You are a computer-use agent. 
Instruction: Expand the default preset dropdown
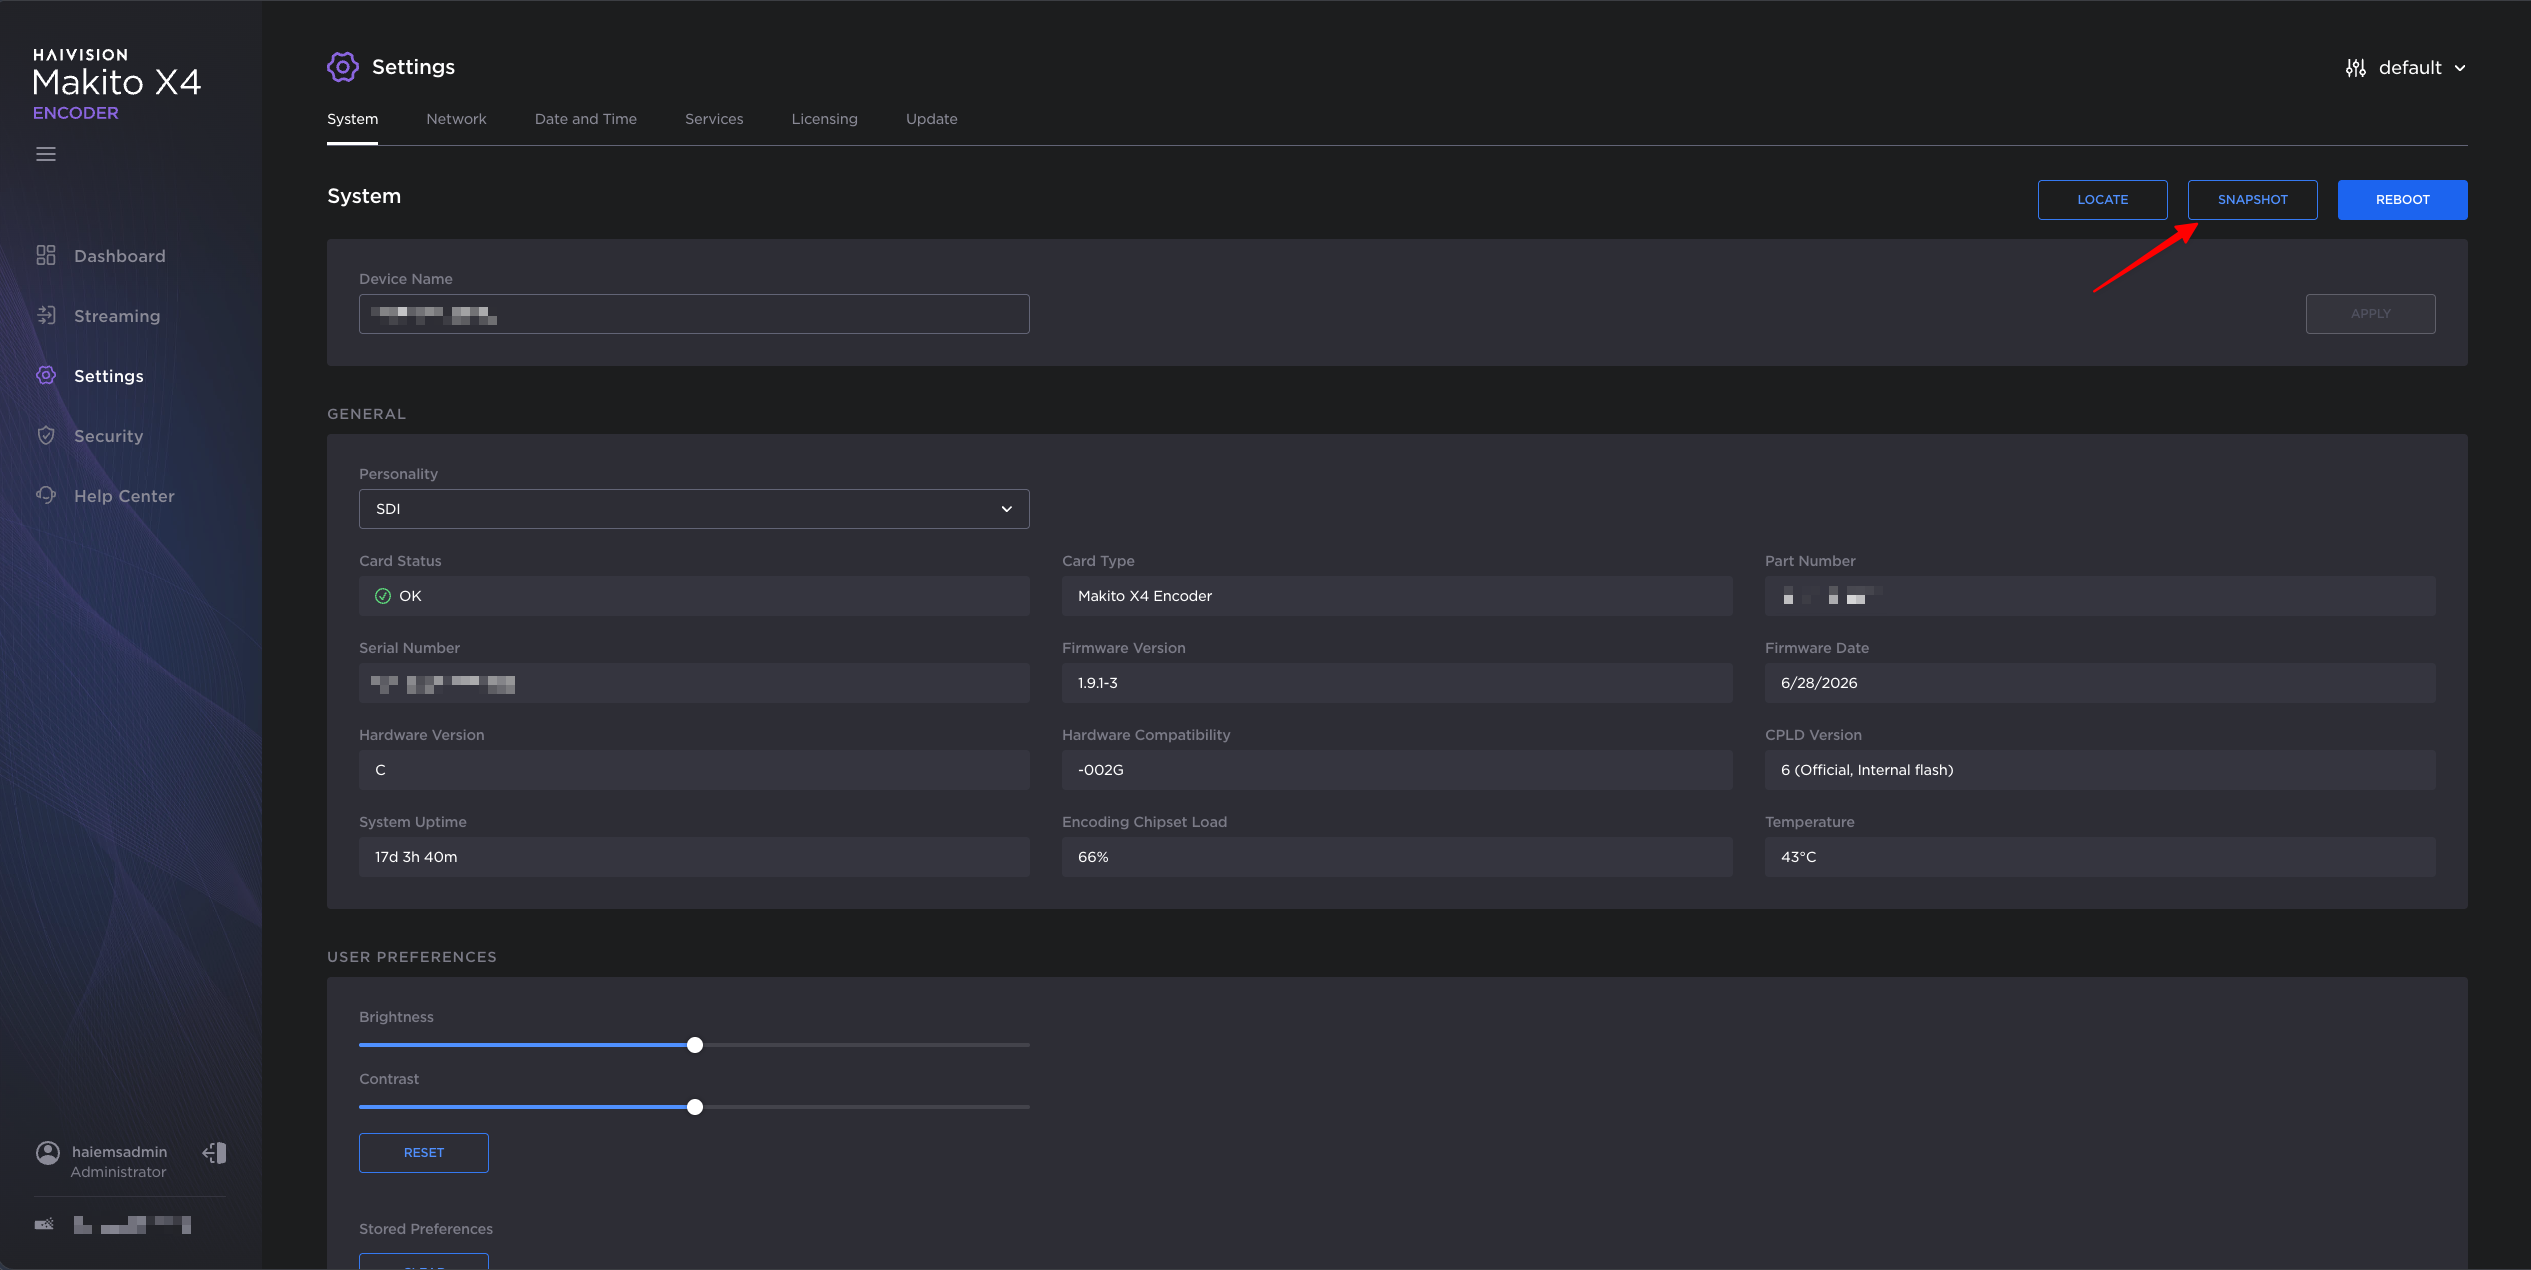pyautogui.click(x=2405, y=68)
